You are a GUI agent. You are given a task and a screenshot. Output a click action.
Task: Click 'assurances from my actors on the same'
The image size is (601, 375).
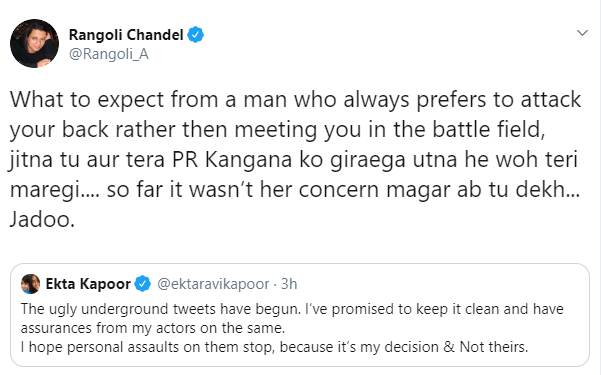(x=153, y=328)
